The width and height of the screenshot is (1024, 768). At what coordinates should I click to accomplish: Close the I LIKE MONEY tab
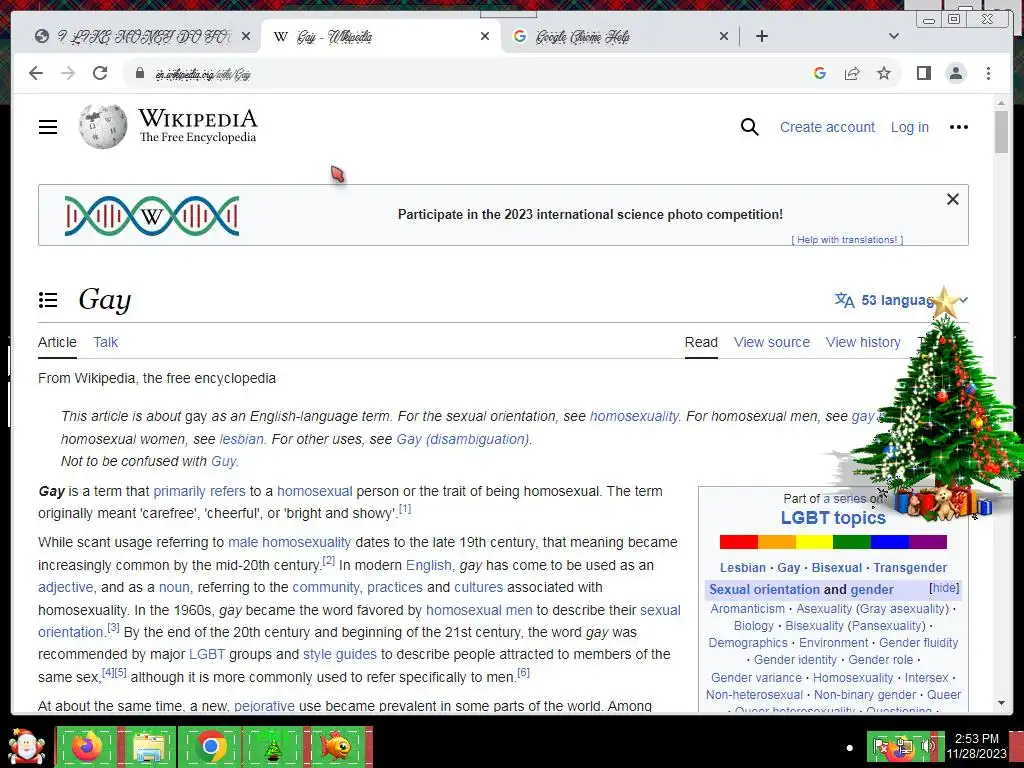tap(246, 36)
